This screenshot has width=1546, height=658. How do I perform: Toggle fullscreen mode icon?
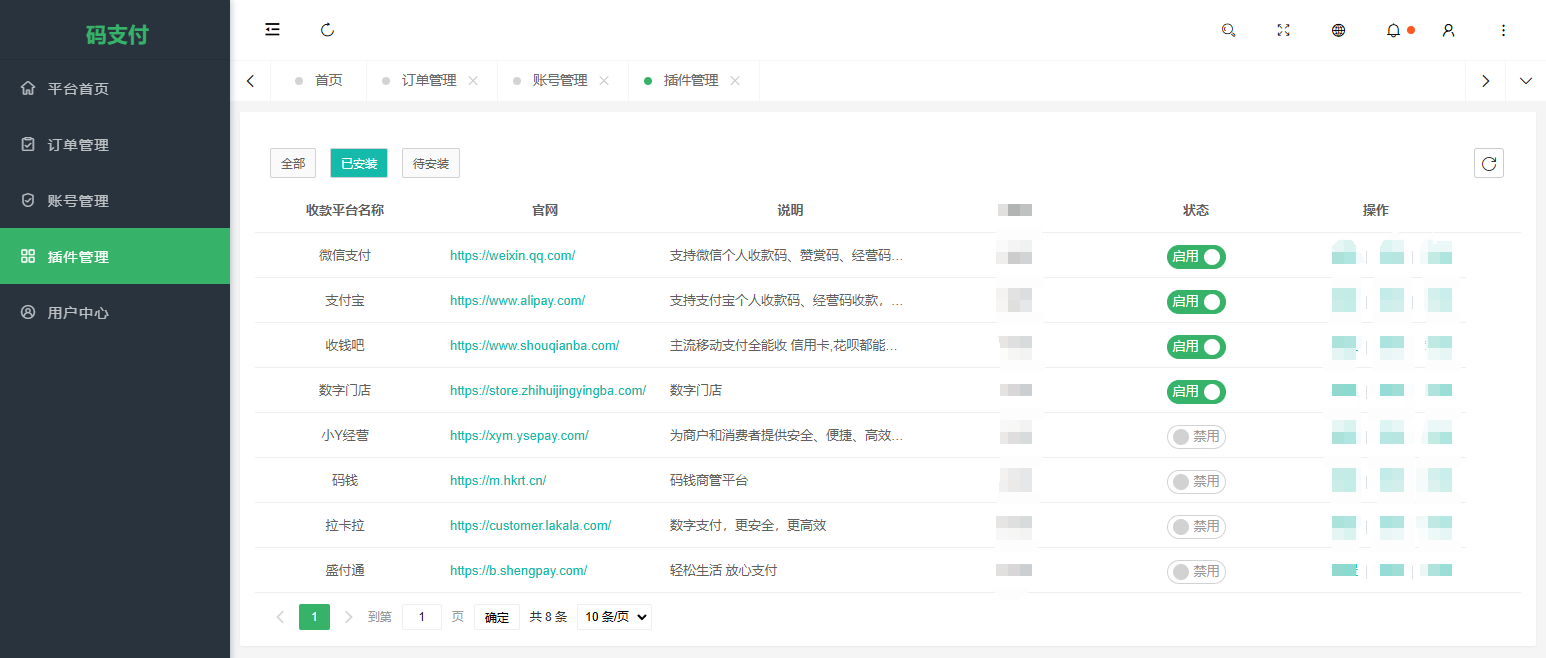1283,30
